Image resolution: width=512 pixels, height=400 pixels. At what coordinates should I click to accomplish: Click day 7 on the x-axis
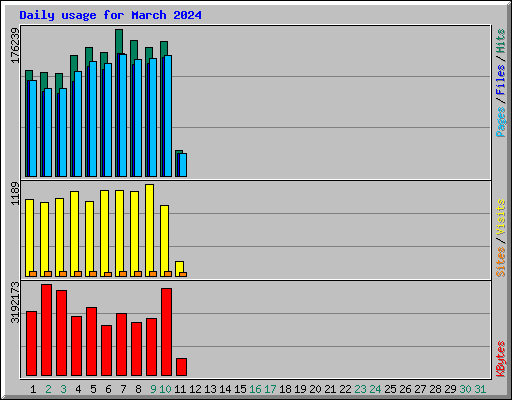[x=123, y=389]
